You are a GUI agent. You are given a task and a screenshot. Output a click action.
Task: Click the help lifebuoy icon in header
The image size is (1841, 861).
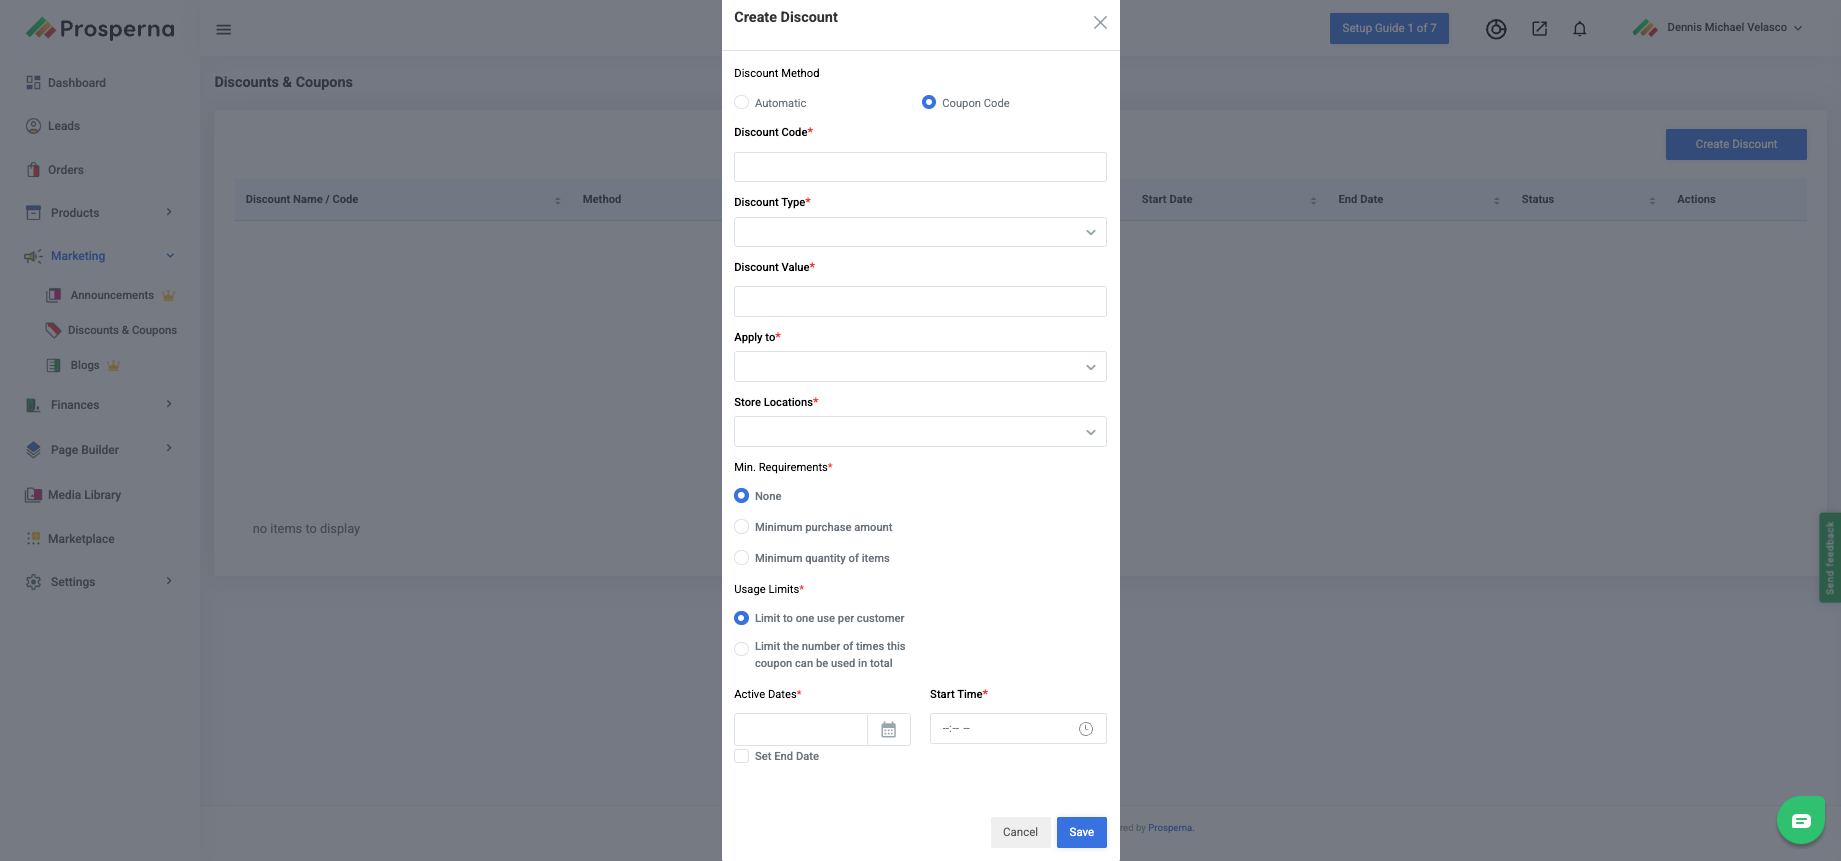[1496, 29]
